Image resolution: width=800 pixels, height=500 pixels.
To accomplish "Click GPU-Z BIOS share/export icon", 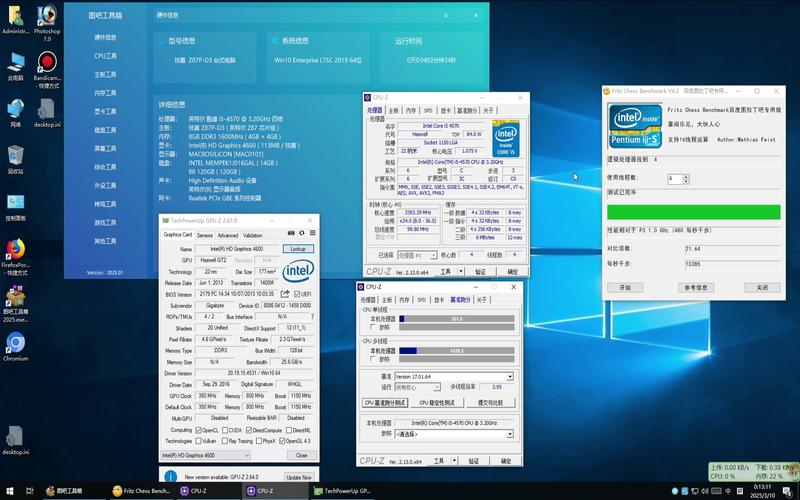I will [285, 294].
